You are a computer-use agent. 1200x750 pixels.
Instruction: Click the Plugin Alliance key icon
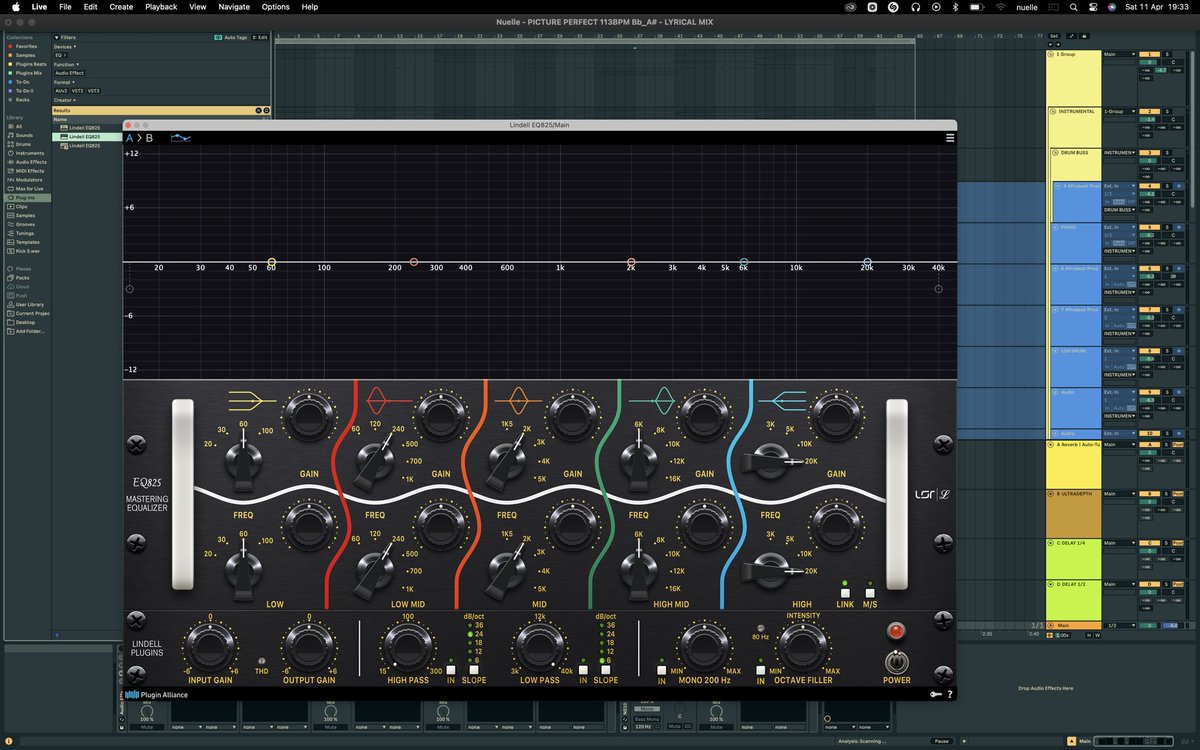click(936, 694)
